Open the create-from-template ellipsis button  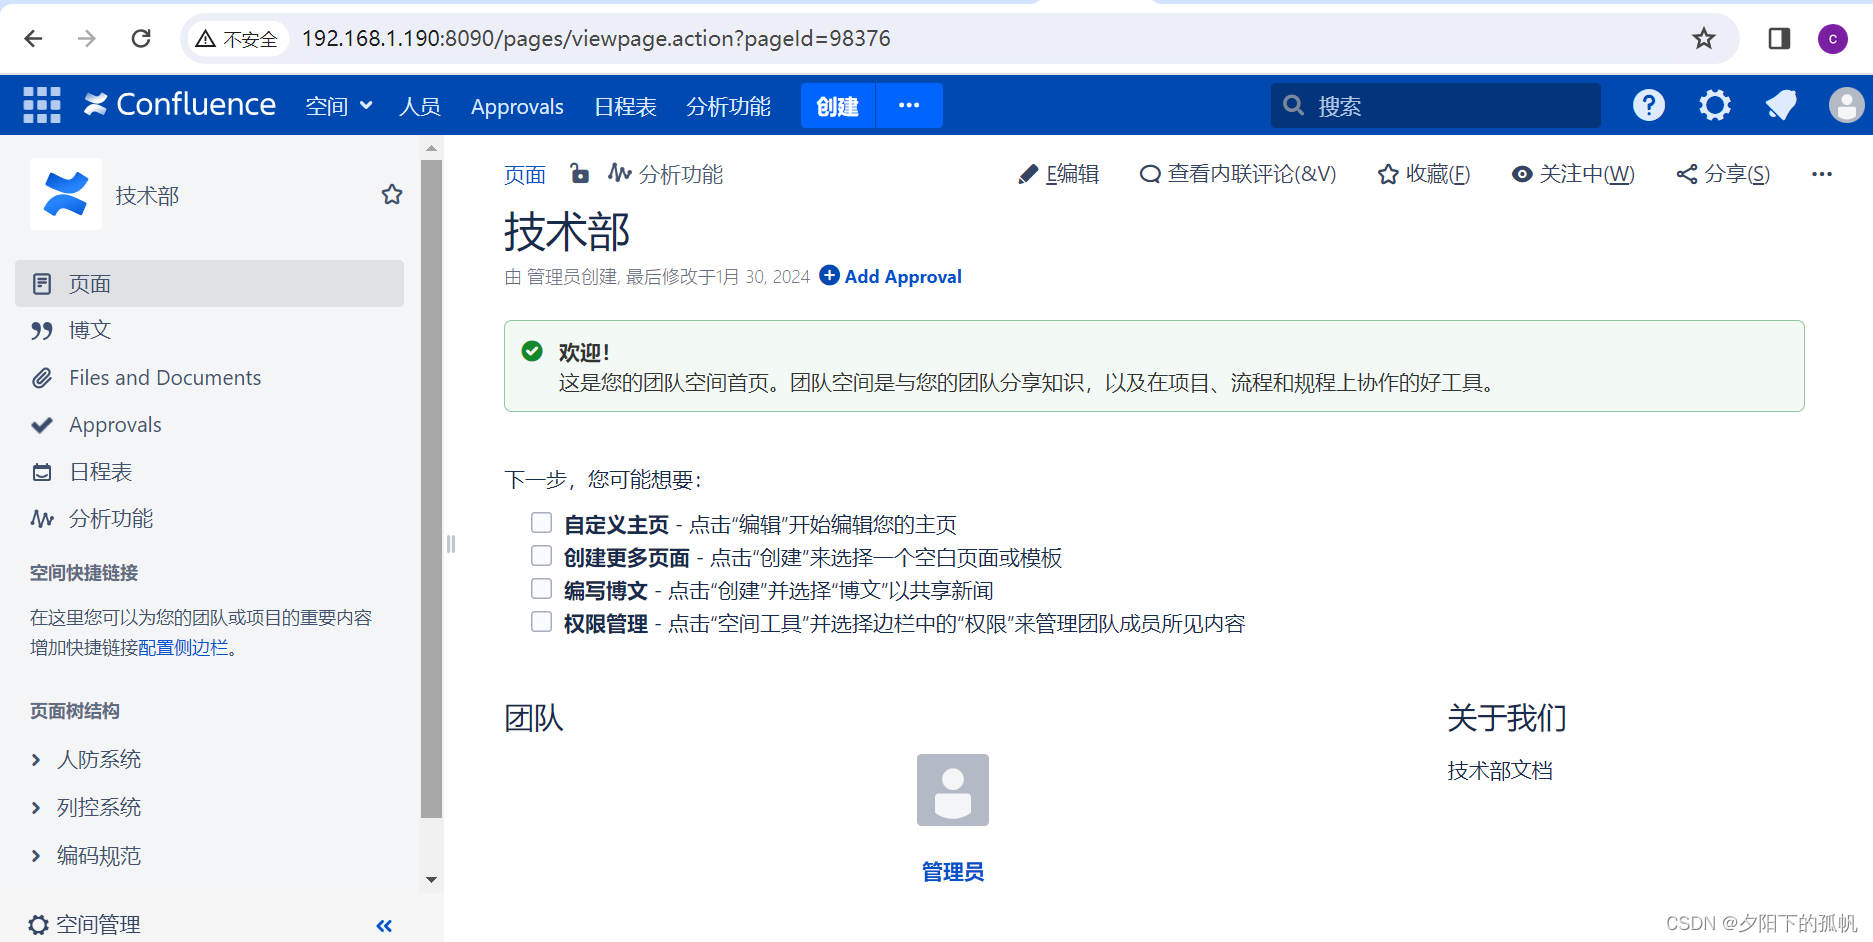coord(909,106)
